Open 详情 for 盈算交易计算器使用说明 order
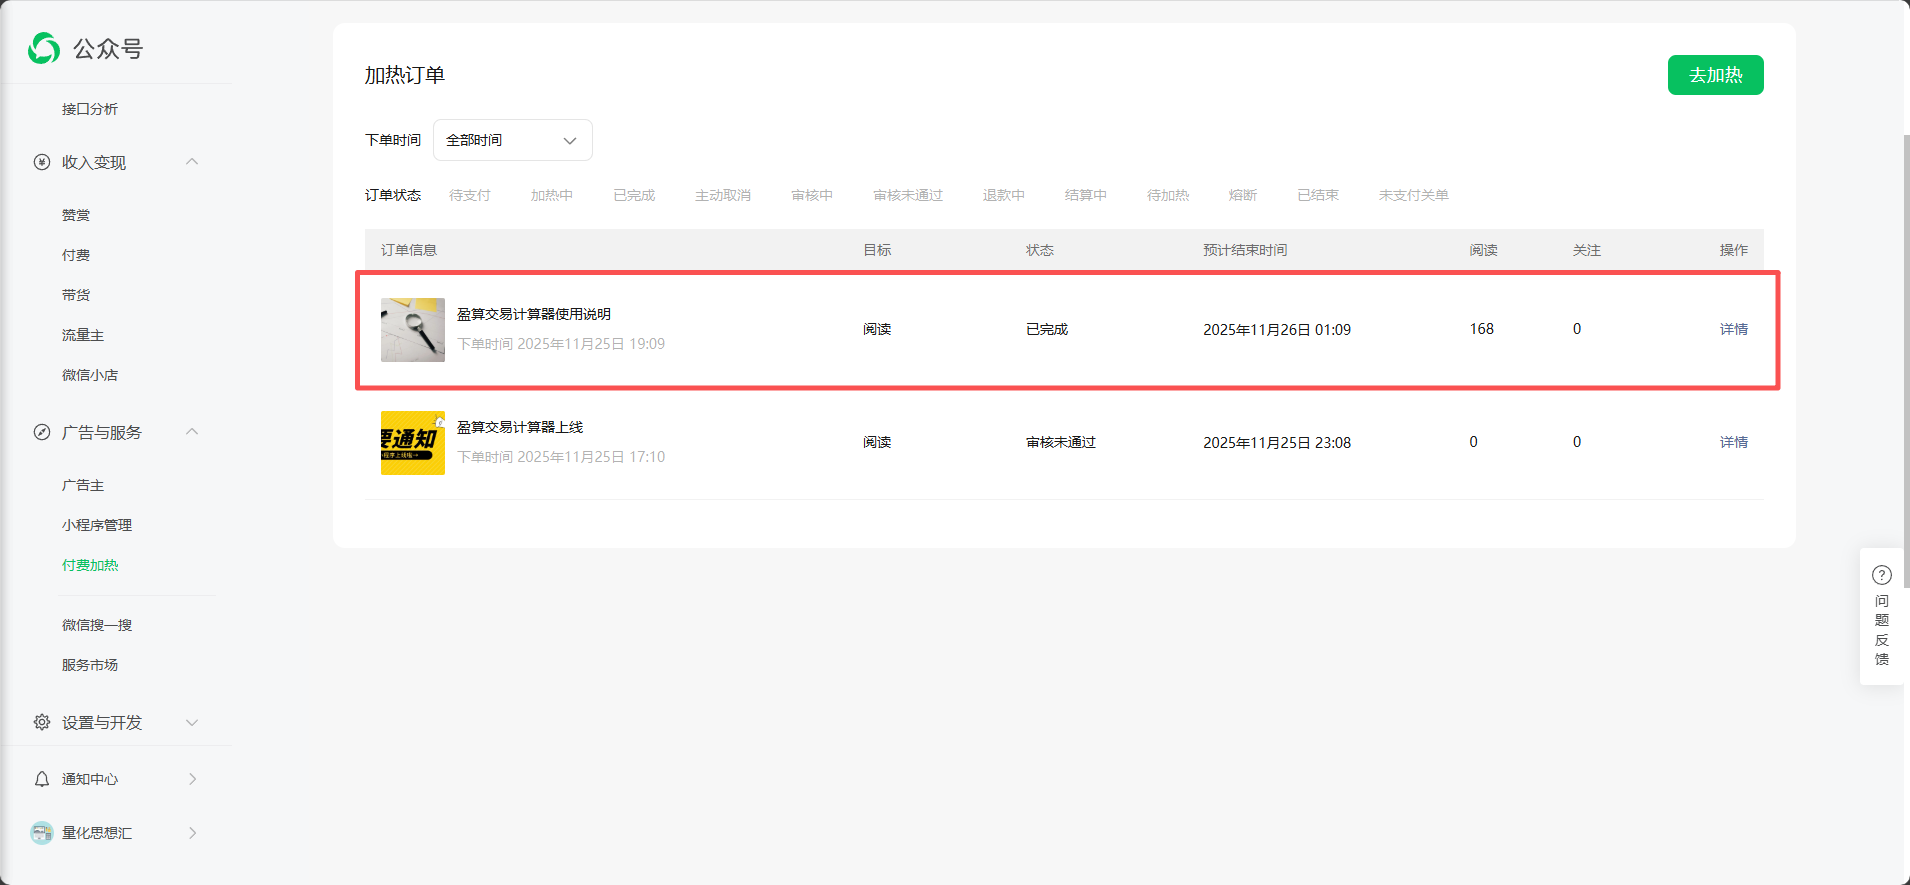This screenshot has width=1910, height=885. point(1733,329)
